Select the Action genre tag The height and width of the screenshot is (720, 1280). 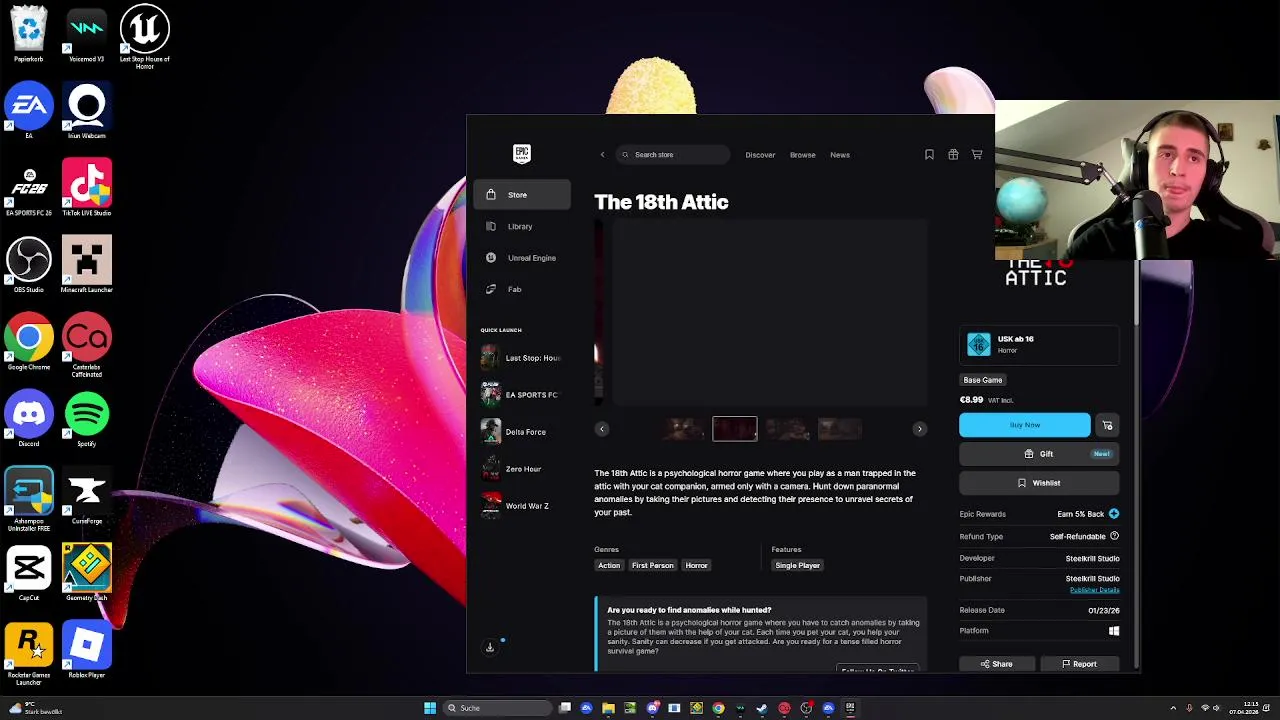click(609, 566)
